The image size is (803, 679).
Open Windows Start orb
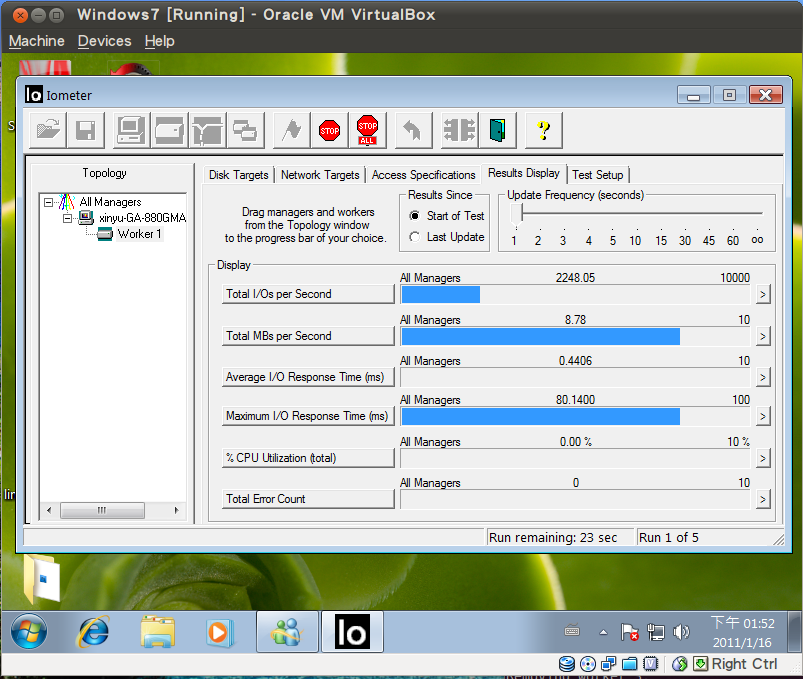coord(29,631)
